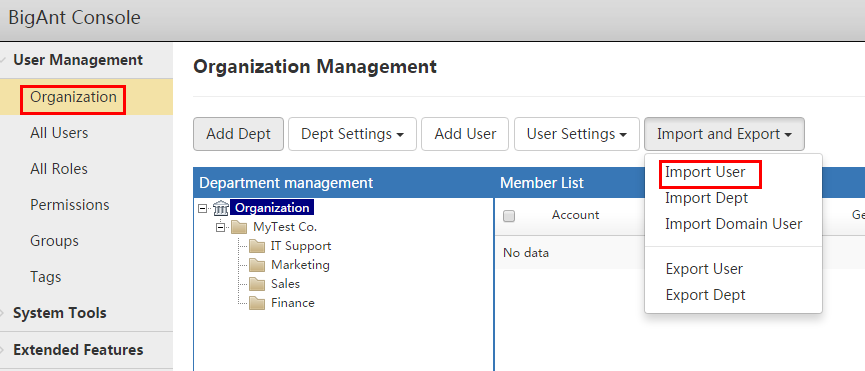Click the MyTest Co. folder icon
The image size is (865, 371).
click(x=239, y=227)
